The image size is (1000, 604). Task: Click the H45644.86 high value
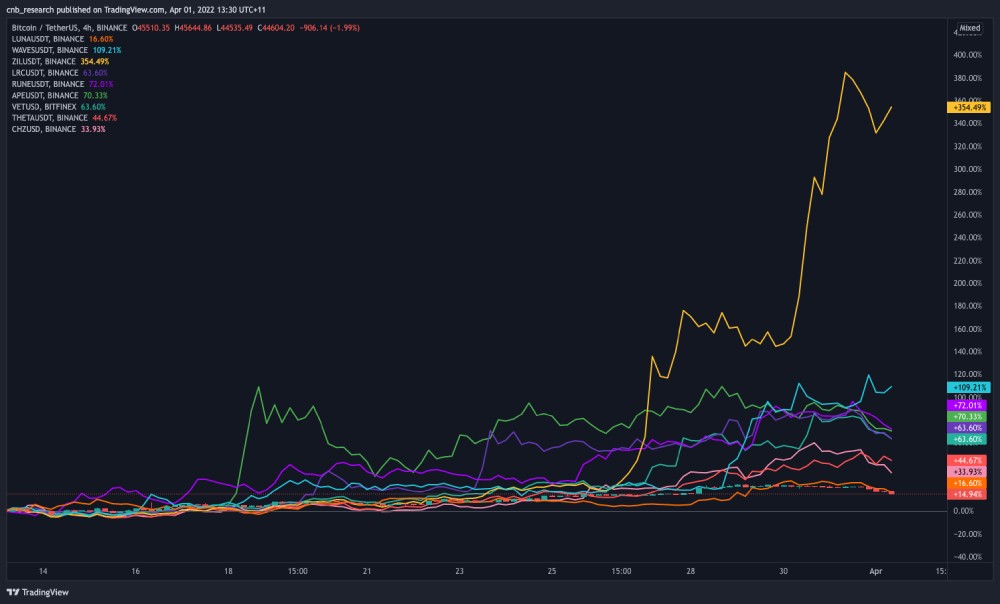pyautogui.click(x=193, y=28)
